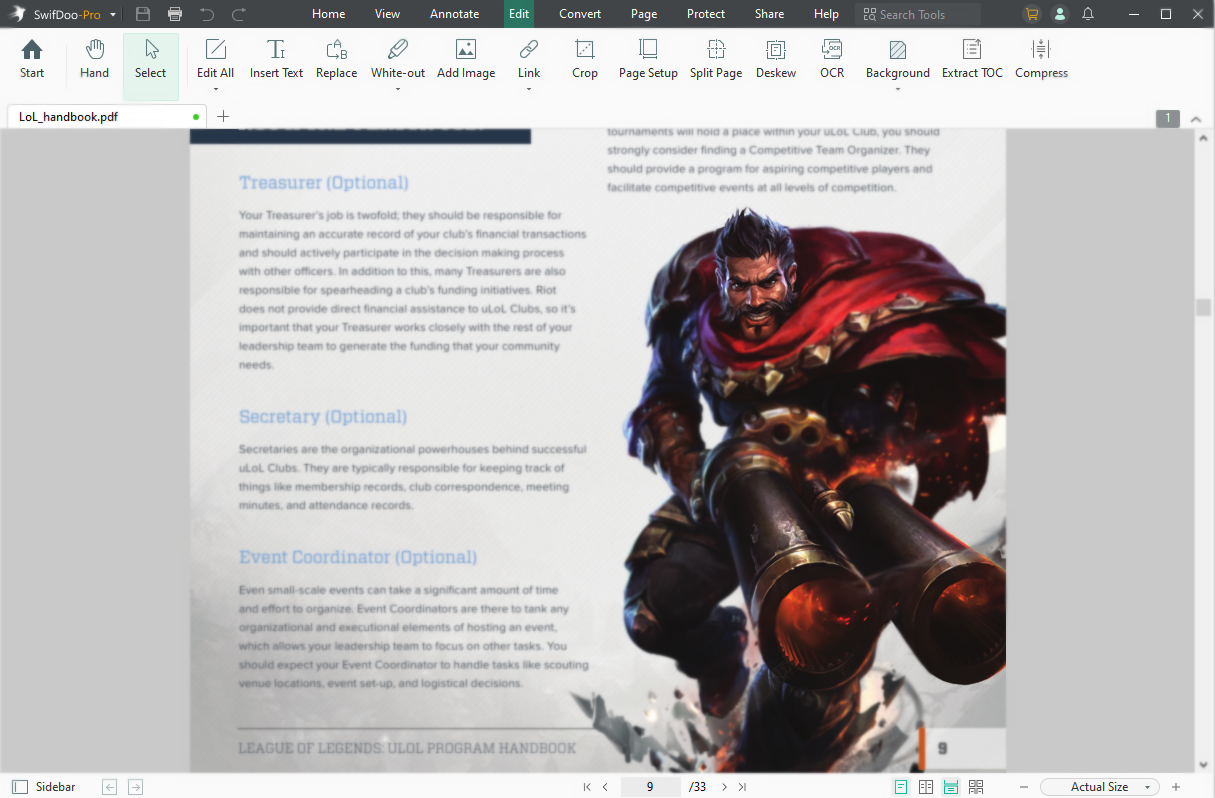Click the Edit All tool
The image size is (1215, 798).
pos(215,59)
